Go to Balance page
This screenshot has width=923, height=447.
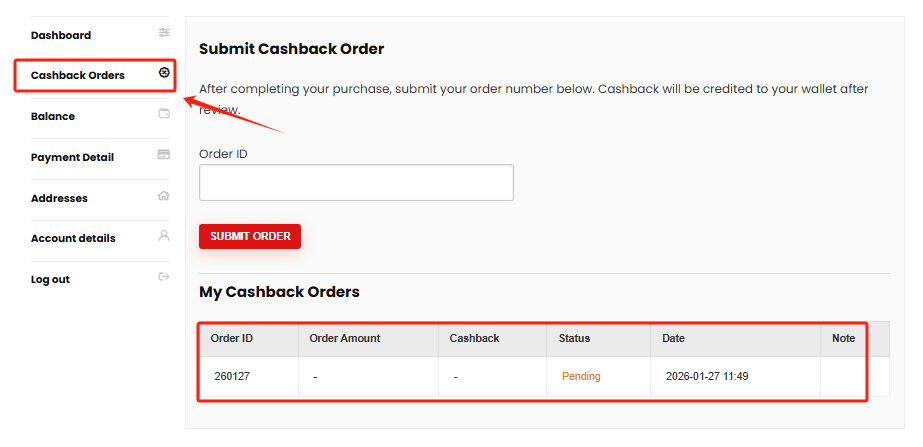pyautogui.click(x=53, y=117)
